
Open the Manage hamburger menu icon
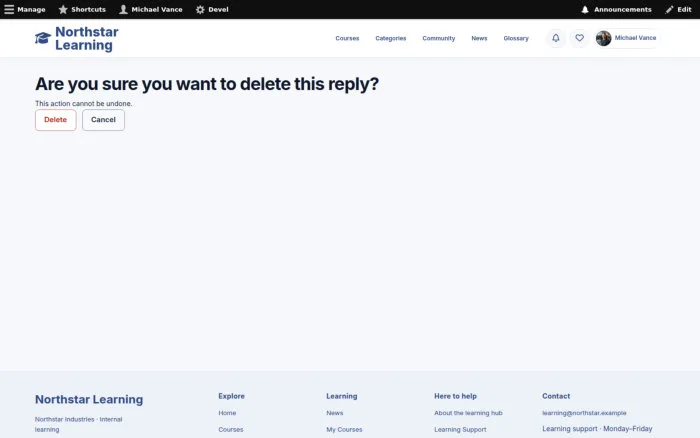(x=9, y=9)
